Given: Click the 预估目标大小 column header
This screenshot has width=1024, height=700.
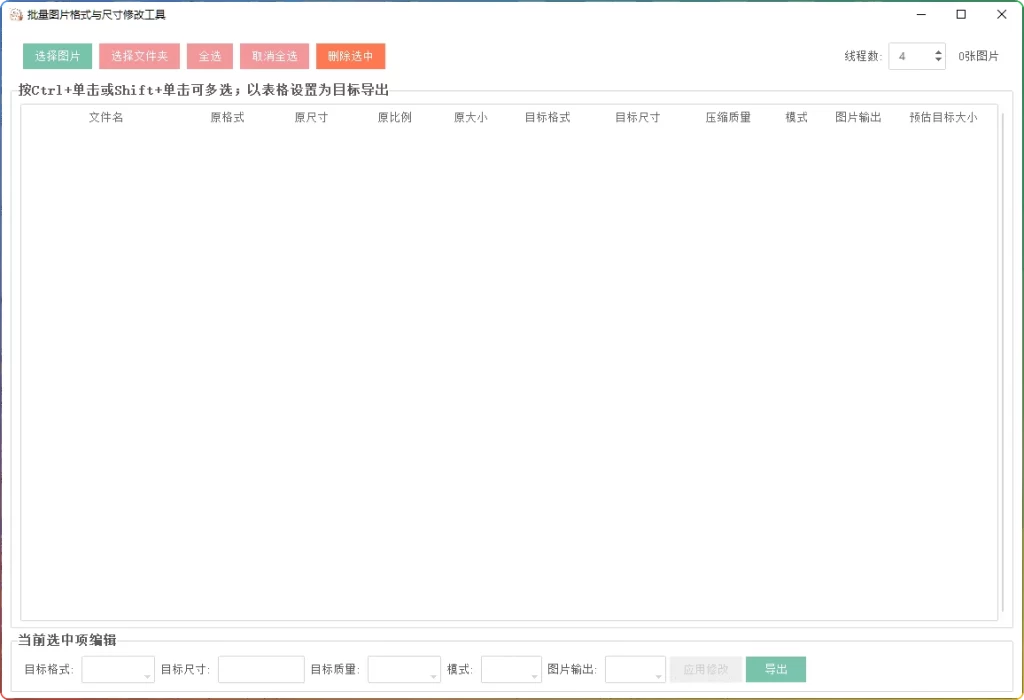Looking at the screenshot, I should coord(942,117).
